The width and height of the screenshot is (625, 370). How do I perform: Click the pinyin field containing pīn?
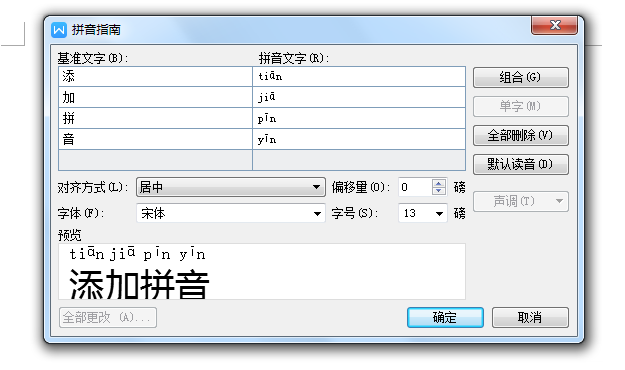[x=359, y=118]
